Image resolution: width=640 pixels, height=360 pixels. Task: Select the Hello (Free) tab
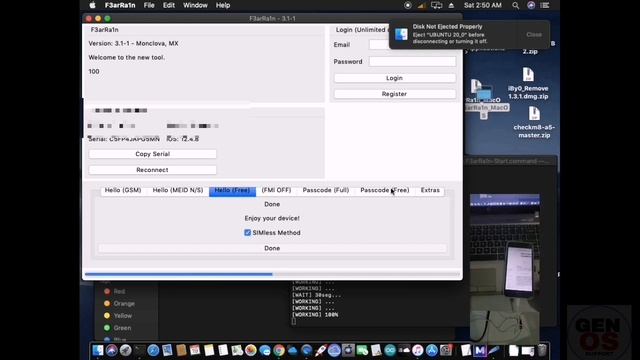[232, 190]
